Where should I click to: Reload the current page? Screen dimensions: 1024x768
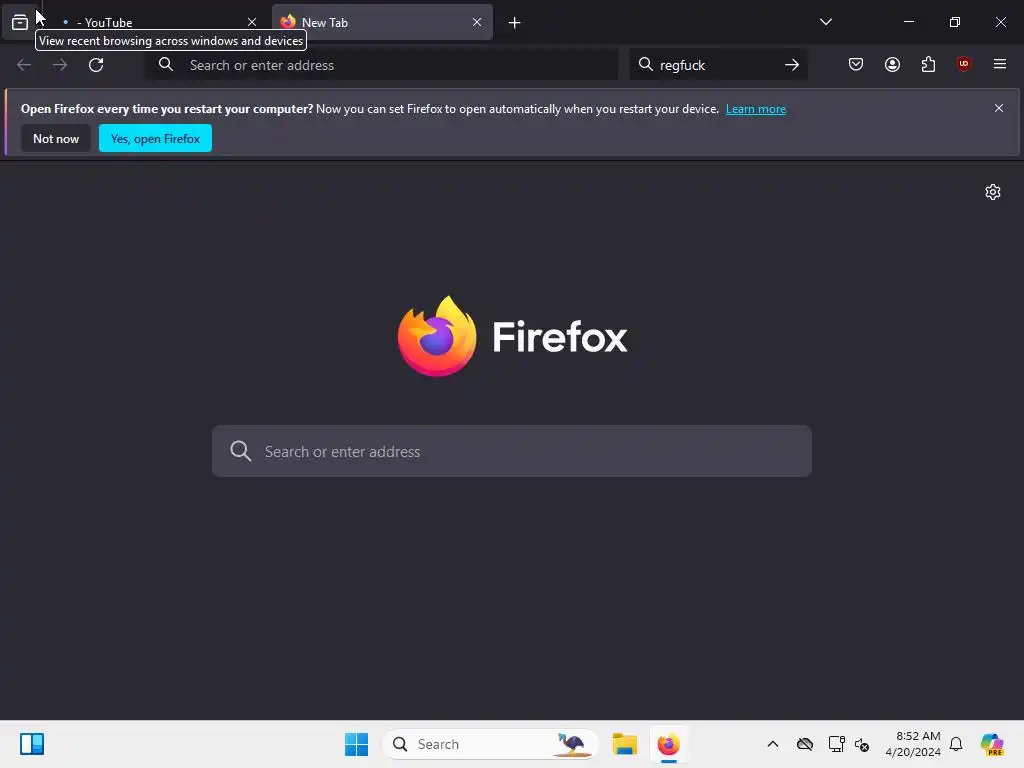[96, 65]
